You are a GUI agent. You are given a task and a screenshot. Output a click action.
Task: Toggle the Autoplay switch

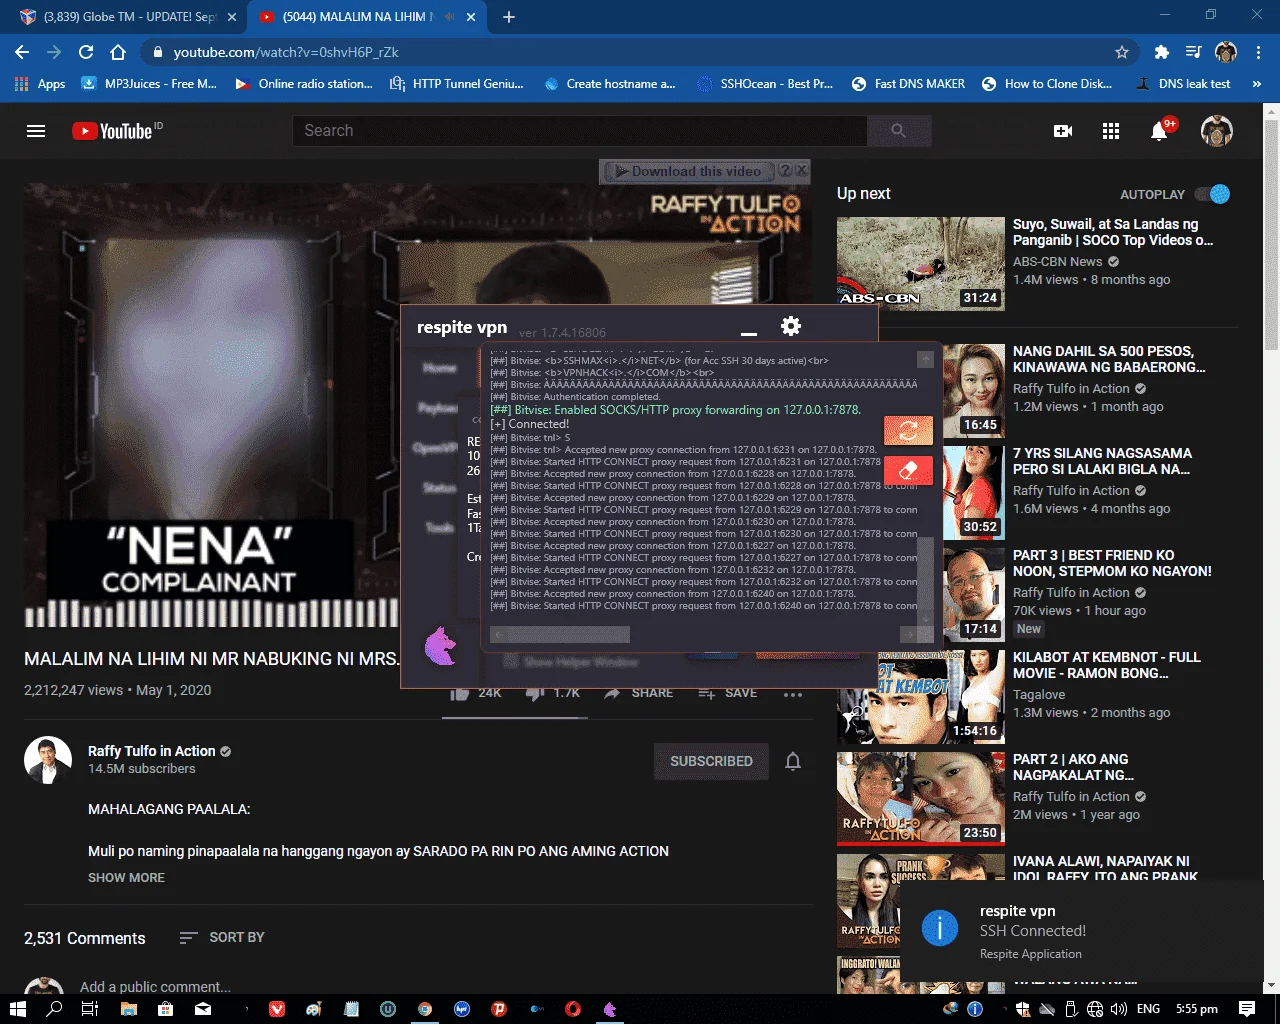[1212, 194]
